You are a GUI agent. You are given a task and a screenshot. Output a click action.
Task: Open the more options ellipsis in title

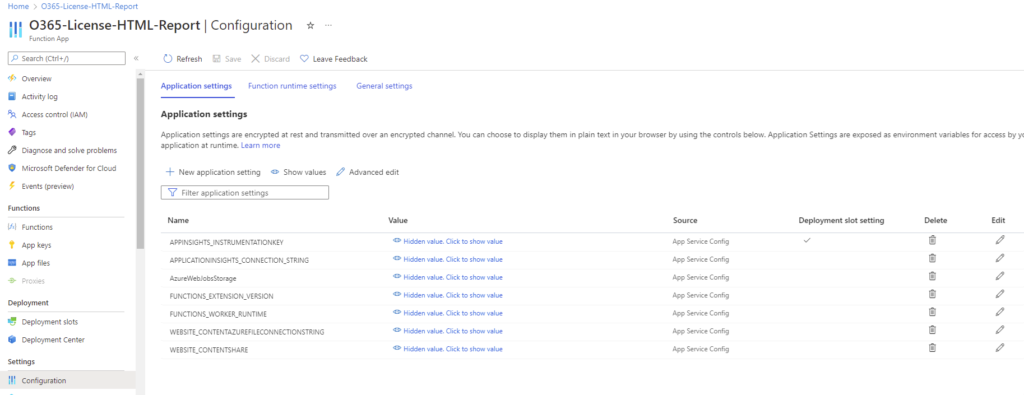coord(328,25)
